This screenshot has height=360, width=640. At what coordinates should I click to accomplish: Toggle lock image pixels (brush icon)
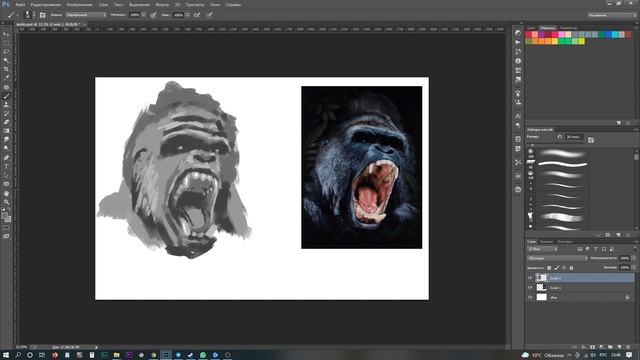(557, 268)
